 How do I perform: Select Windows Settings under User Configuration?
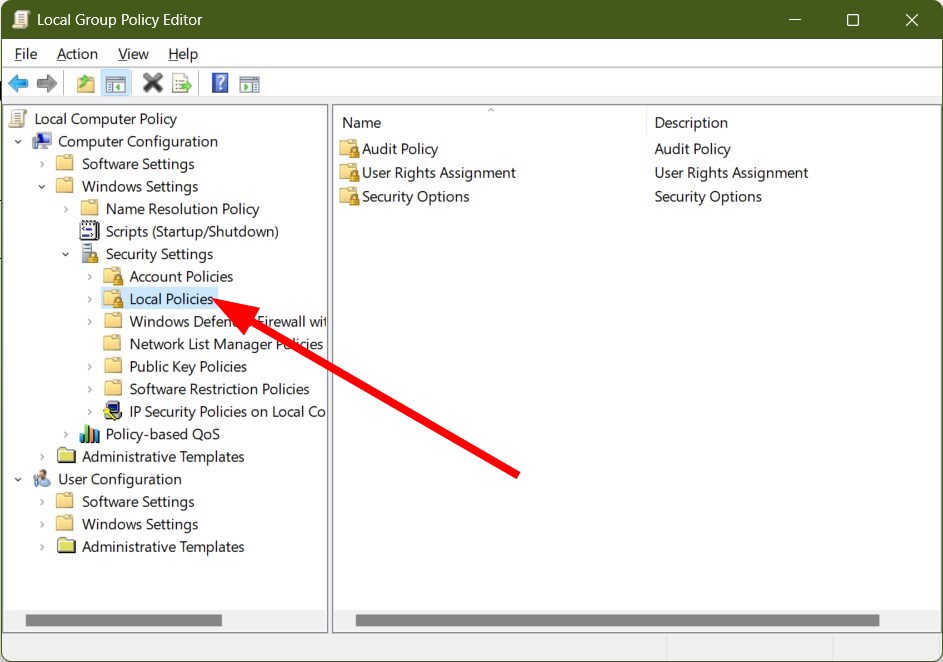140,524
